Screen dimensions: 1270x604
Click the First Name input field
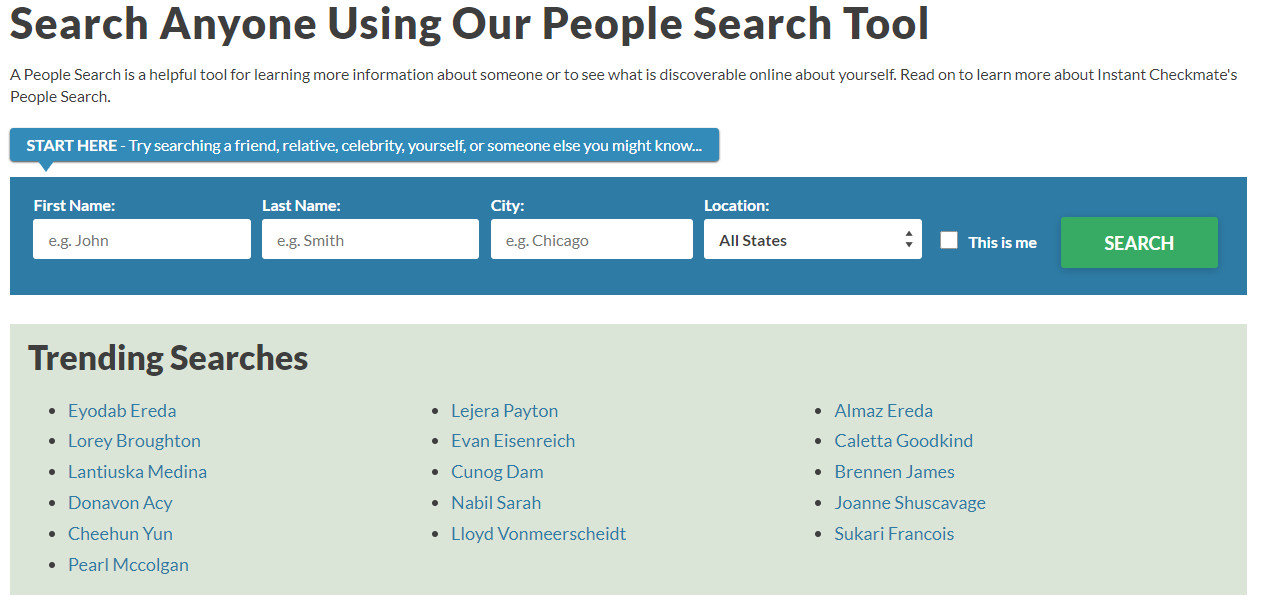point(142,240)
